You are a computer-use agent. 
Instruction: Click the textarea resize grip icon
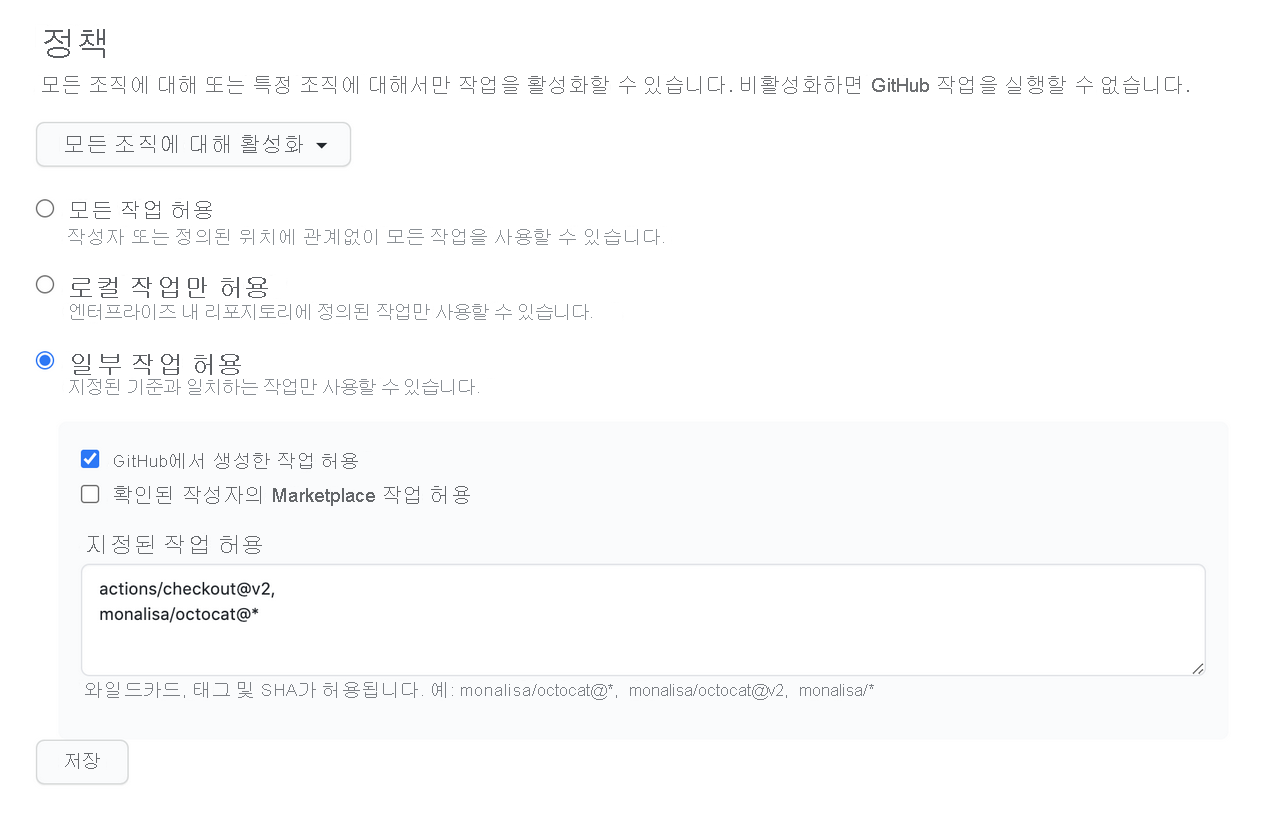click(1197, 668)
